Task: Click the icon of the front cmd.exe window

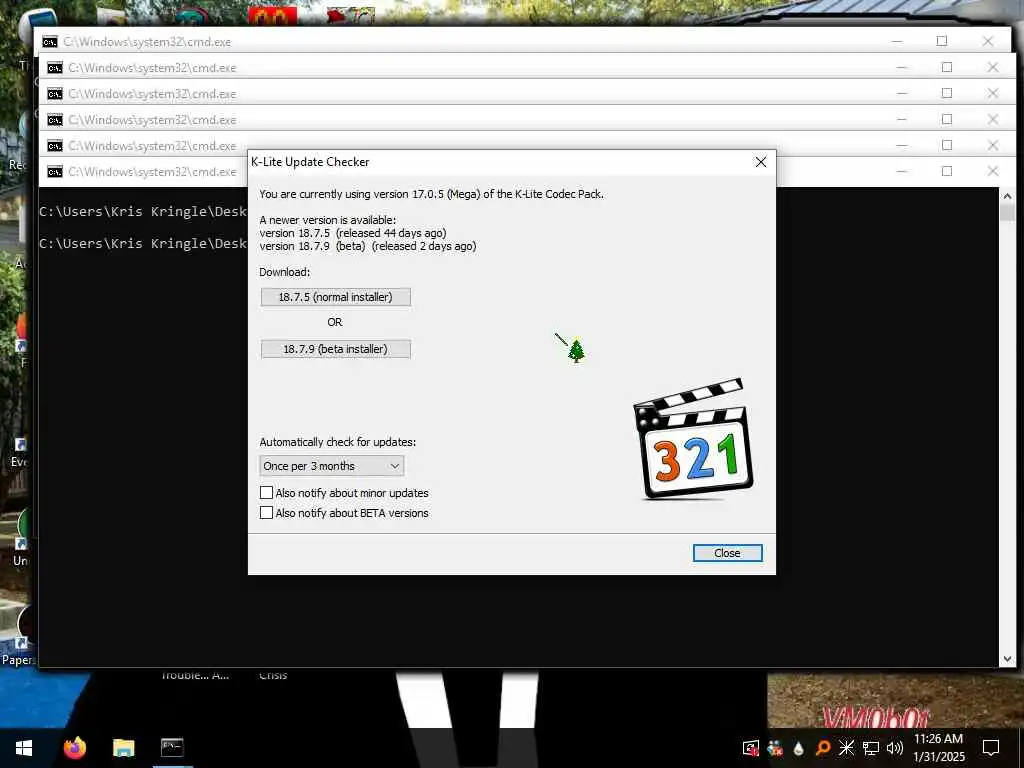Action: point(55,172)
